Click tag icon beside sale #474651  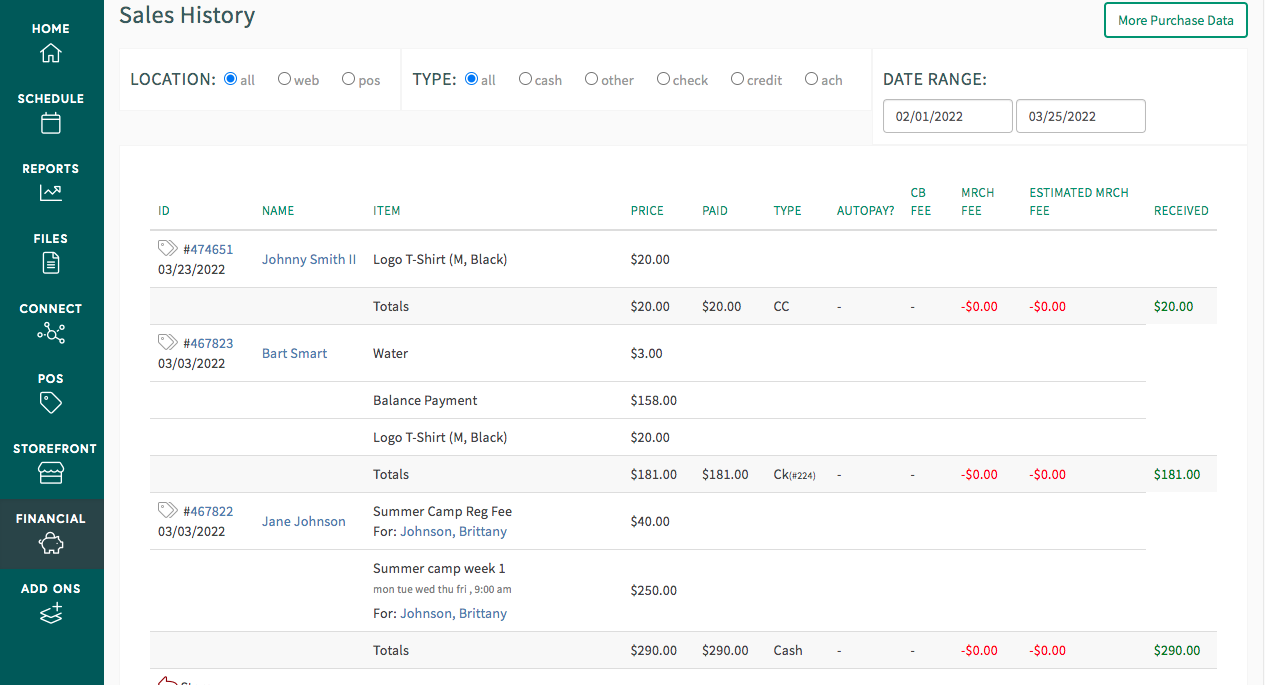click(167, 248)
